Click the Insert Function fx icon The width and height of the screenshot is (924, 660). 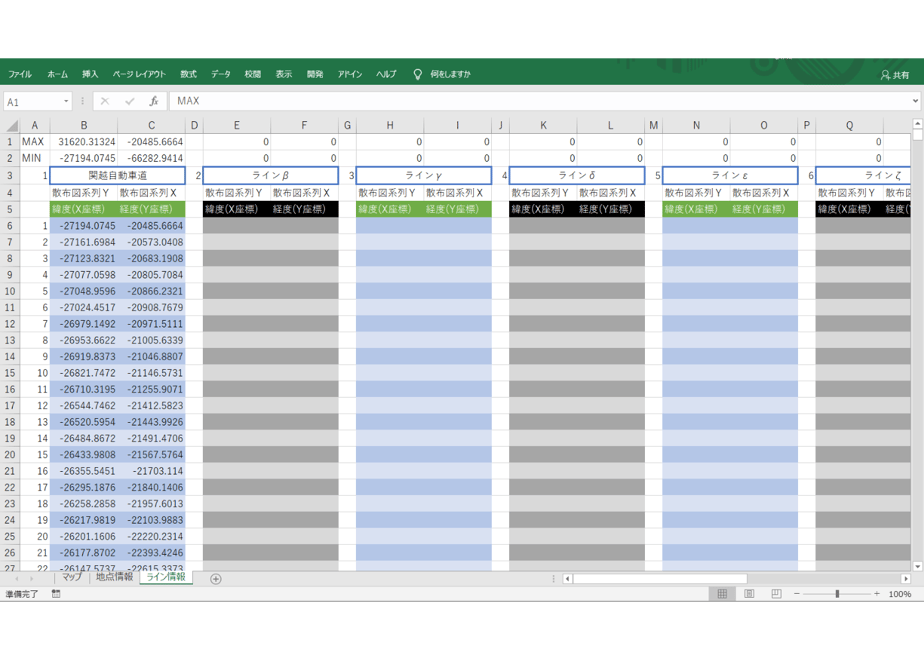(154, 101)
